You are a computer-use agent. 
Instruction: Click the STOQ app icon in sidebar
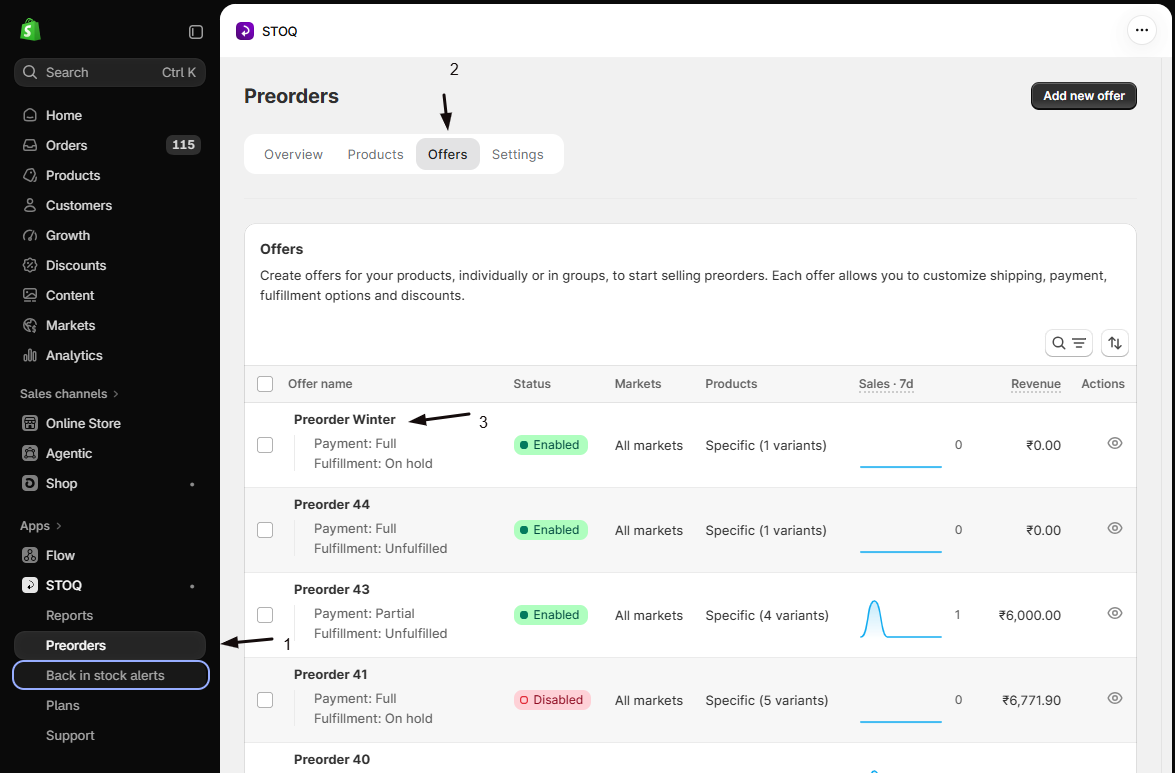tap(30, 585)
